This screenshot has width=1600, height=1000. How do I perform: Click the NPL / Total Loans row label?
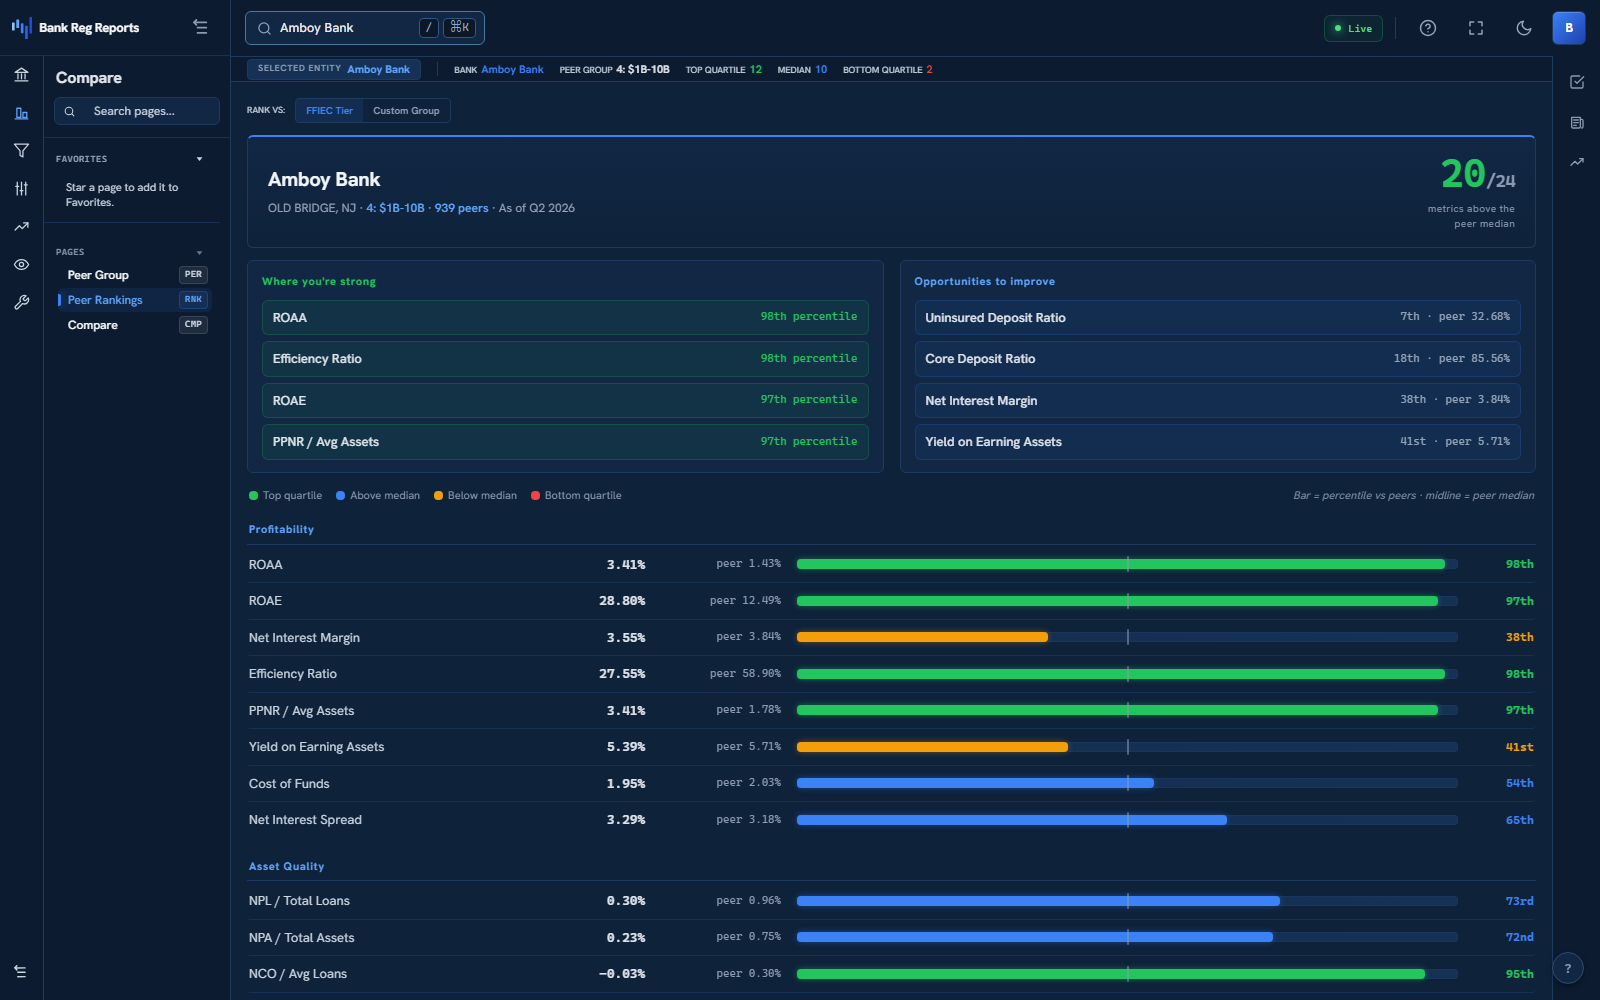pyautogui.click(x=299, y=901)
